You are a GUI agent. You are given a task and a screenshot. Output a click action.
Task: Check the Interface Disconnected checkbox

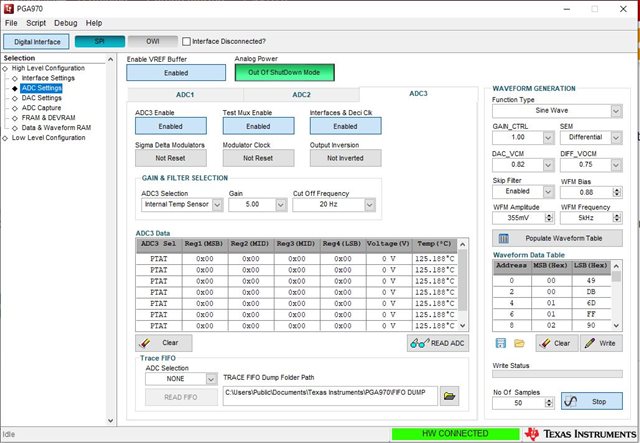click(187, 41)
